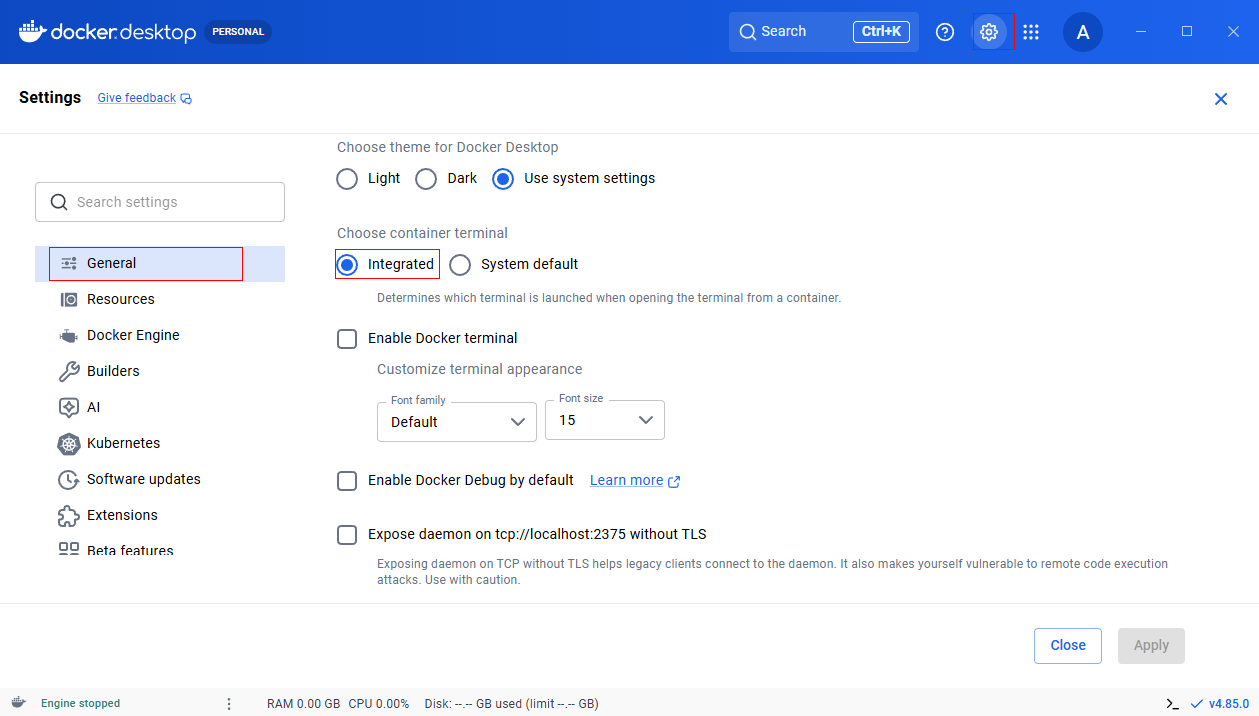Click the Engine stopped status text

pyautogui.click(x=81, y=704)
